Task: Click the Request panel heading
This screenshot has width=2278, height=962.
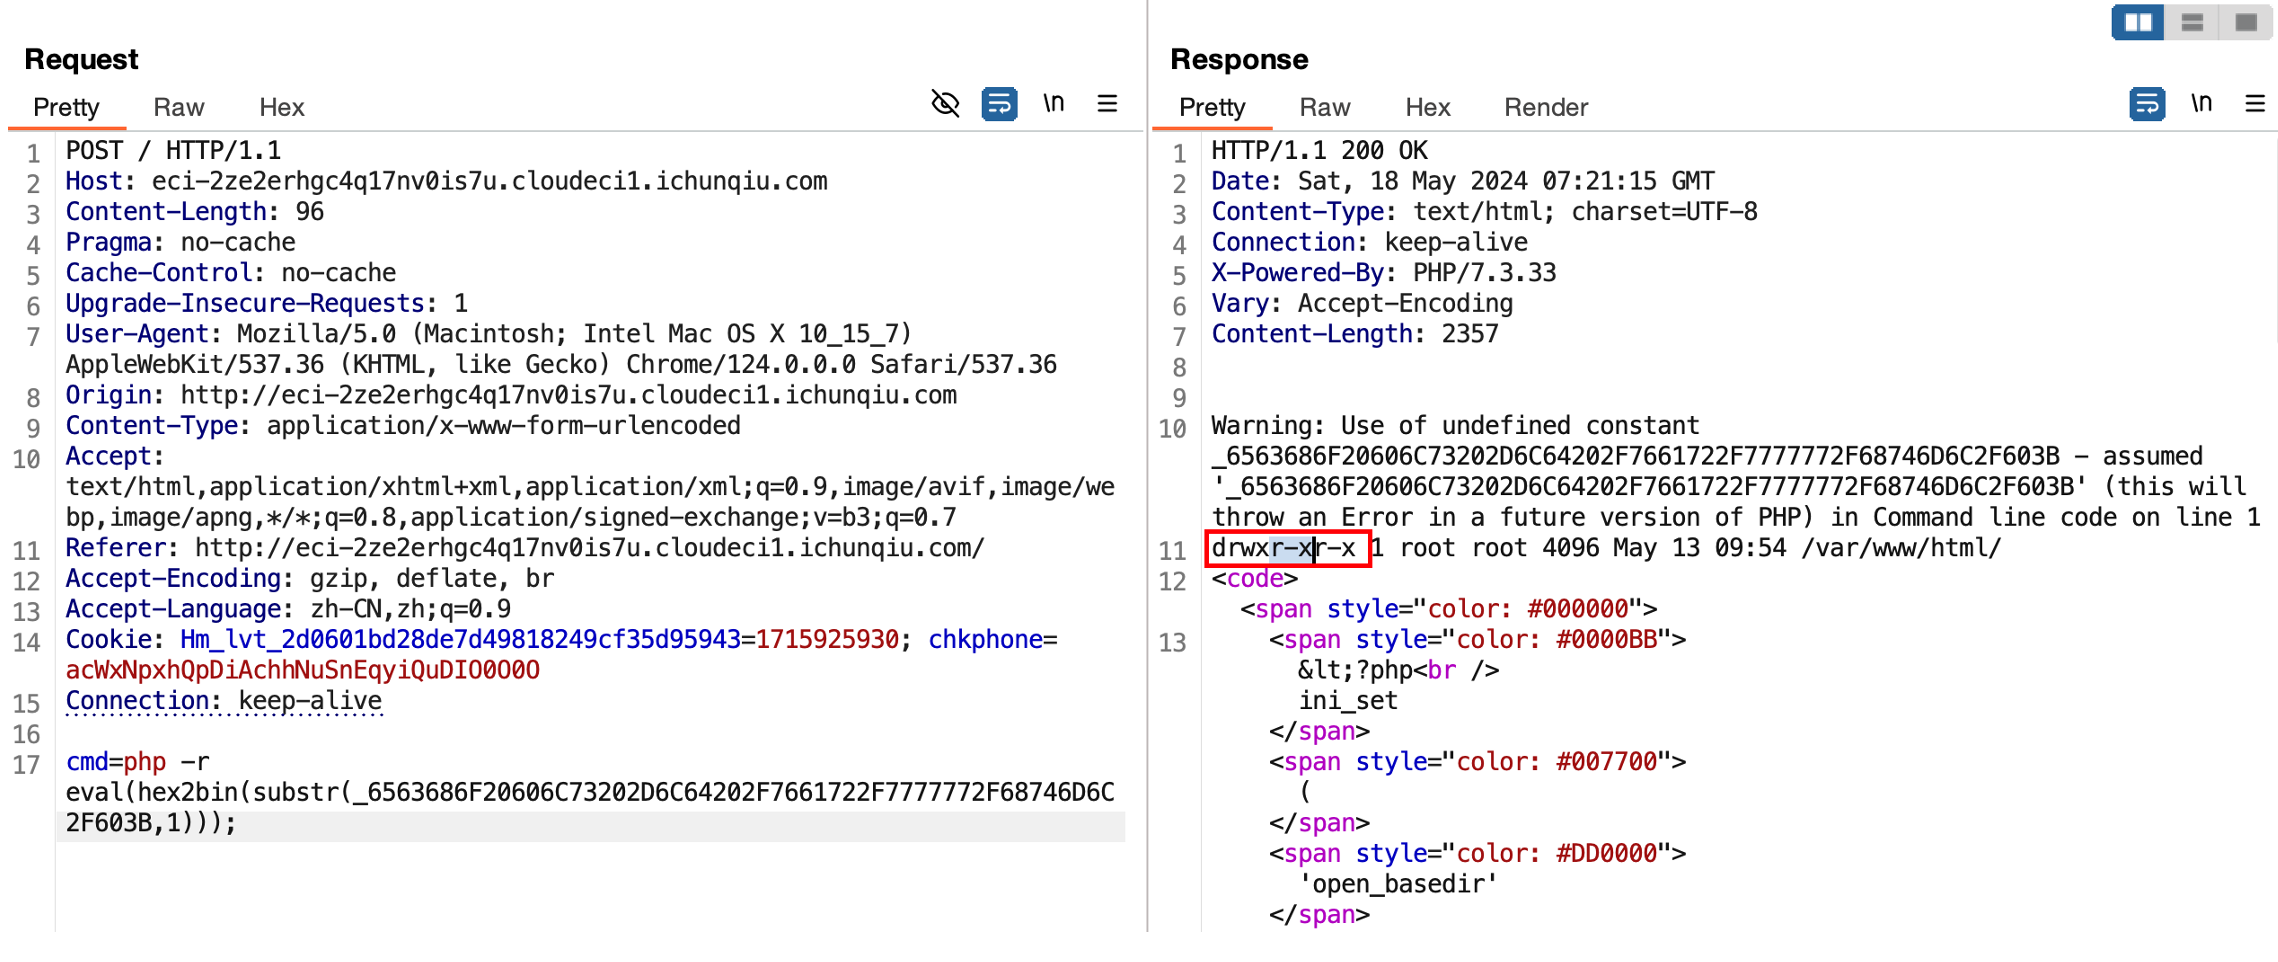Action: [81, 59]
